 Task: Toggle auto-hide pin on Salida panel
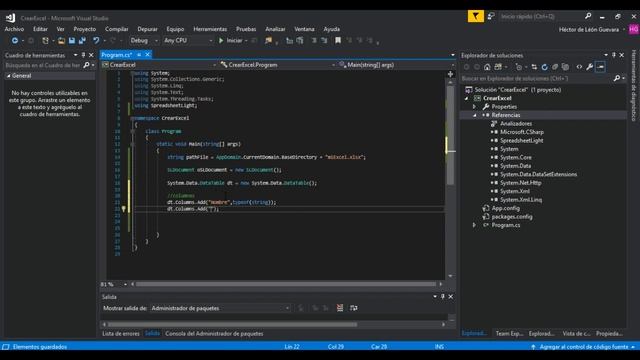(x=442, y=297)
